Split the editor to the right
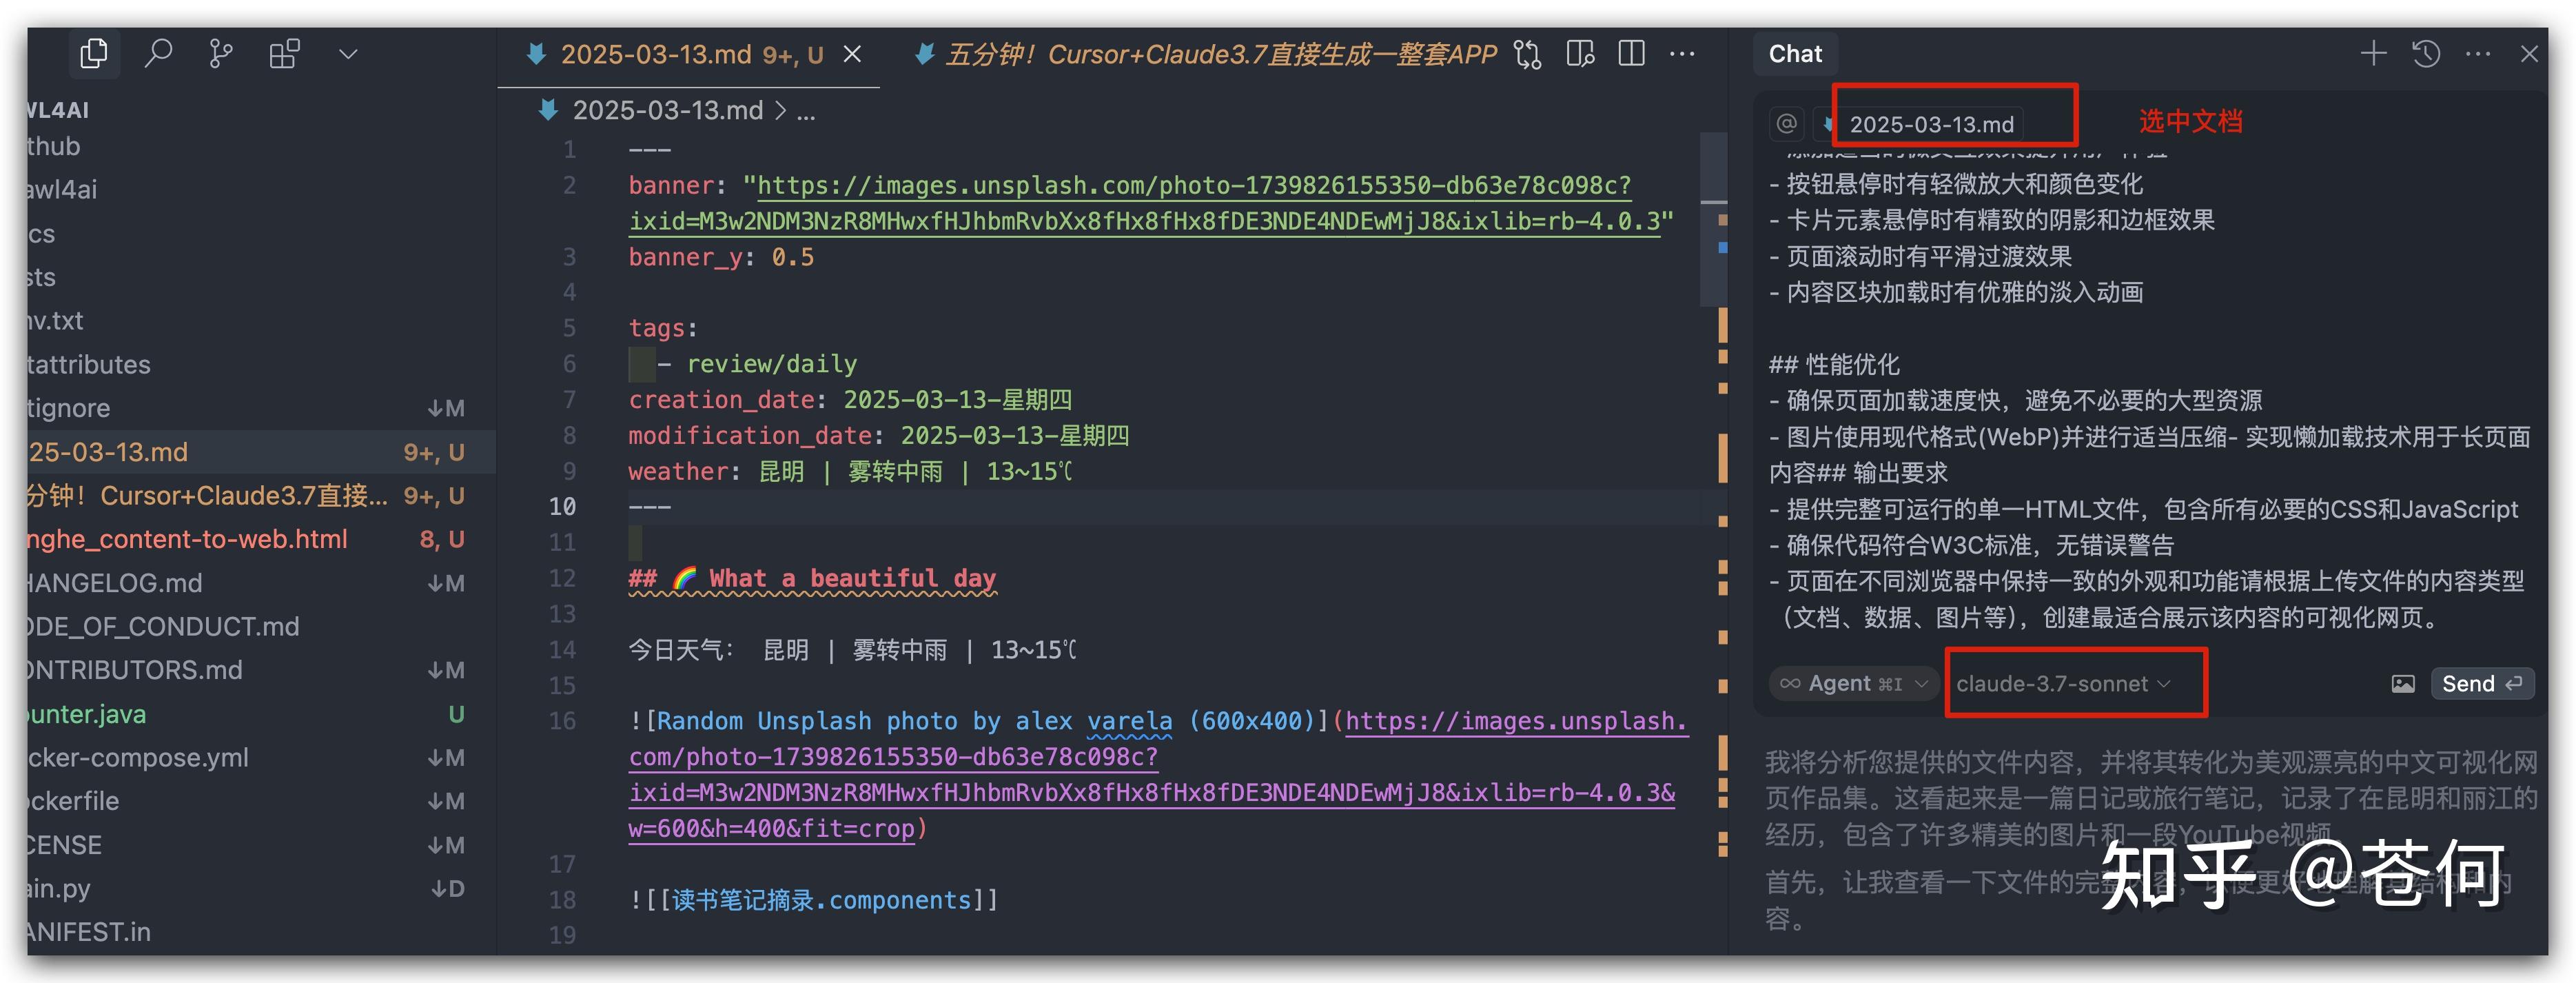This screenshot has width=2576, height=983. tap(1631, 54)
